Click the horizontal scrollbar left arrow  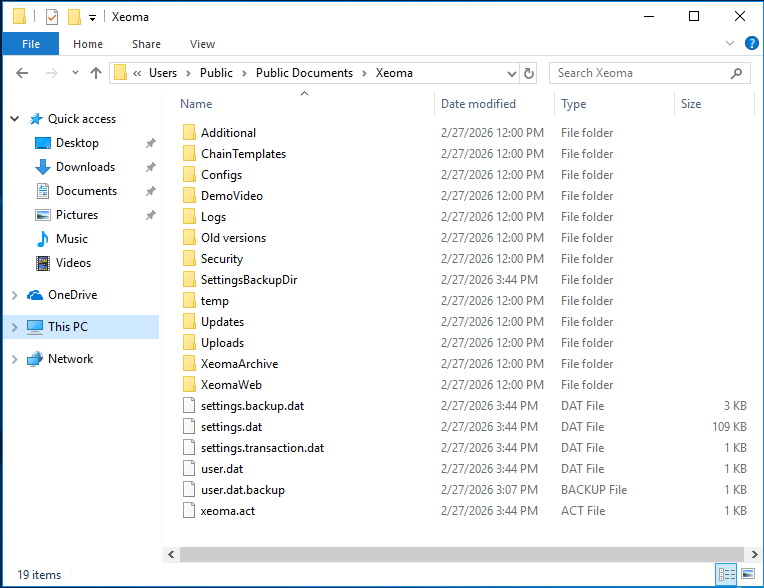pos(171,554)
